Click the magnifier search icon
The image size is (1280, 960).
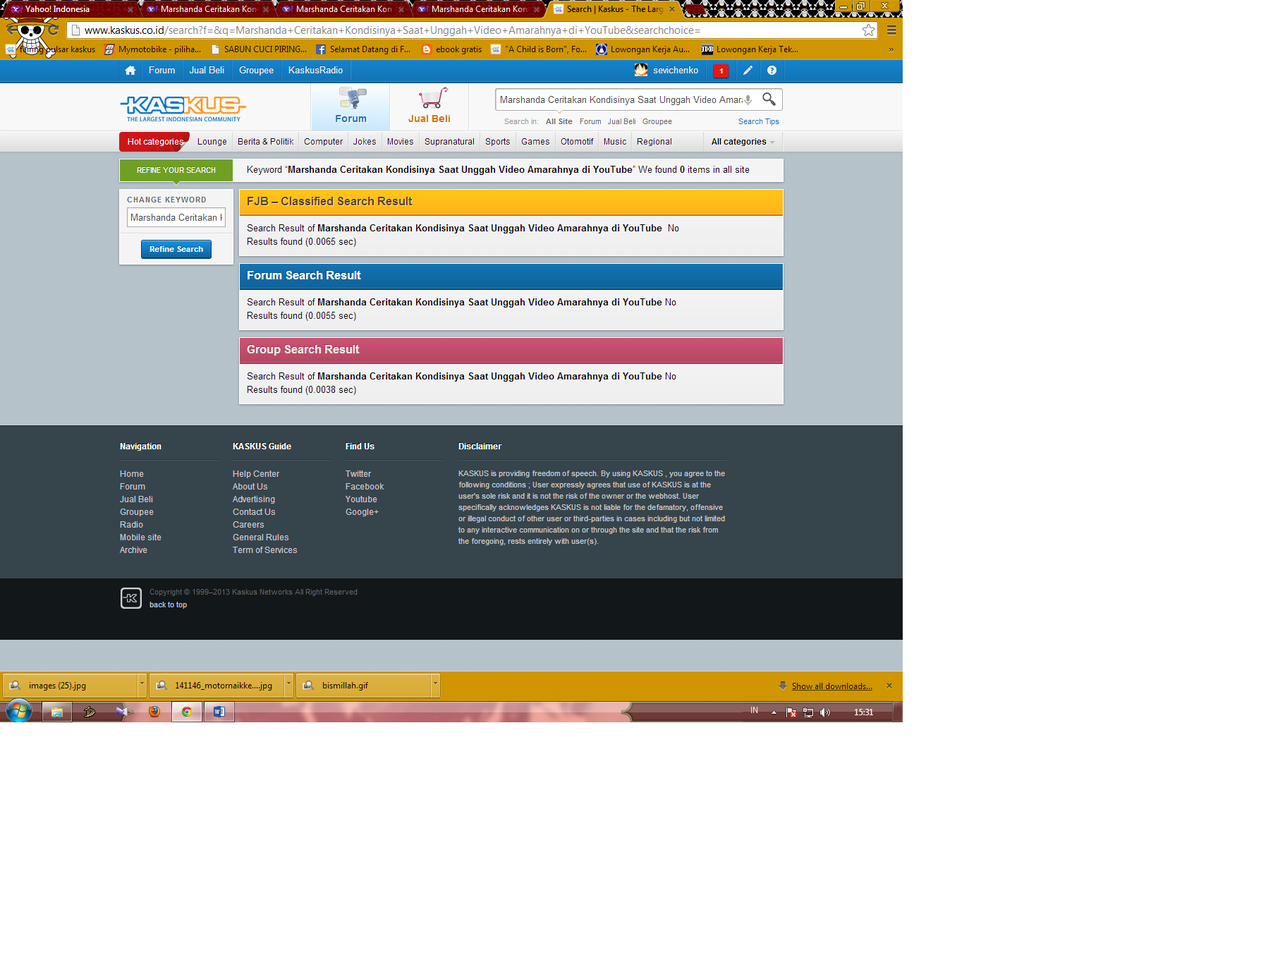tap(769, 99)
